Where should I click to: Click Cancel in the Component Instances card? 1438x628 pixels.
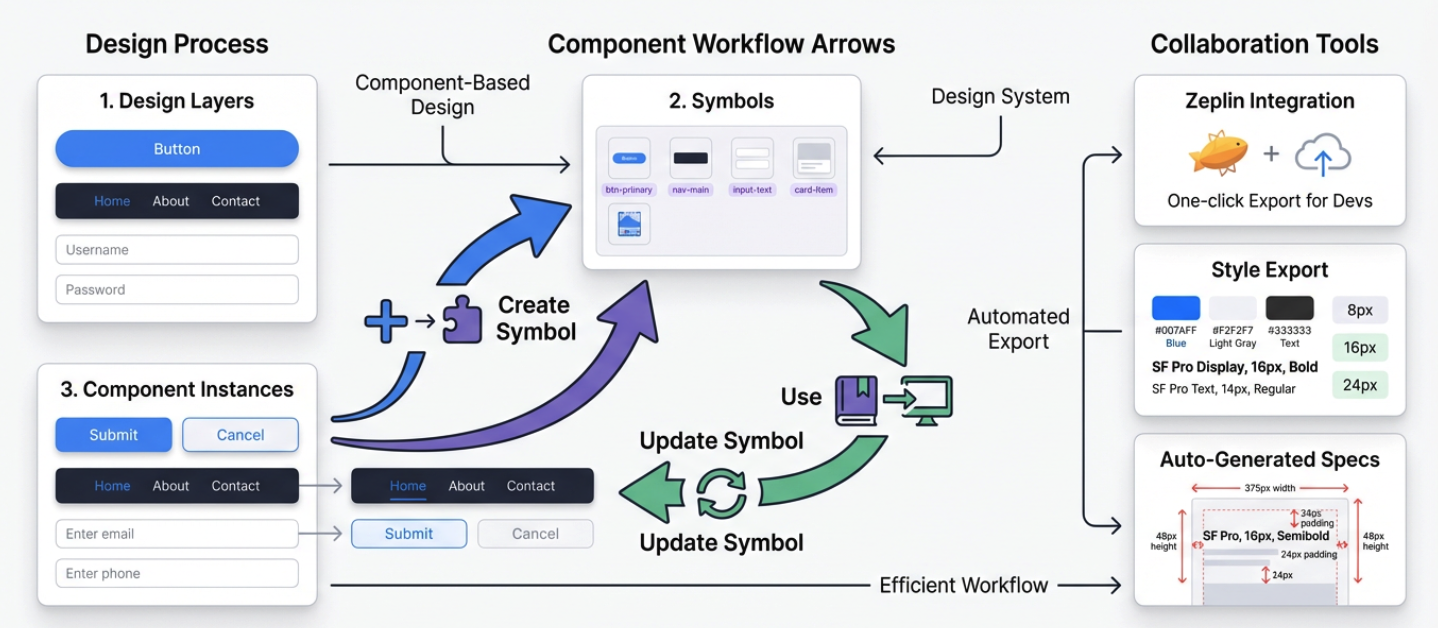point(240,435)
